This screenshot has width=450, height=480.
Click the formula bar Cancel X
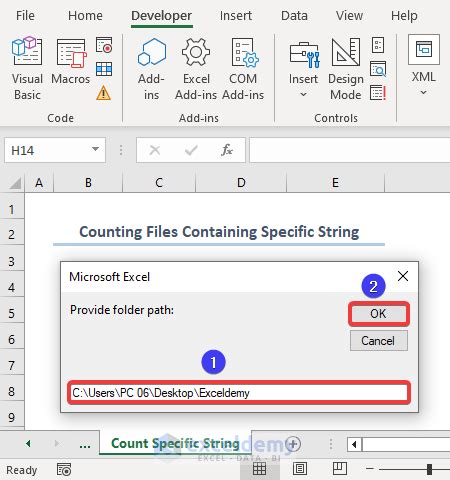click(x=155, y=150)
